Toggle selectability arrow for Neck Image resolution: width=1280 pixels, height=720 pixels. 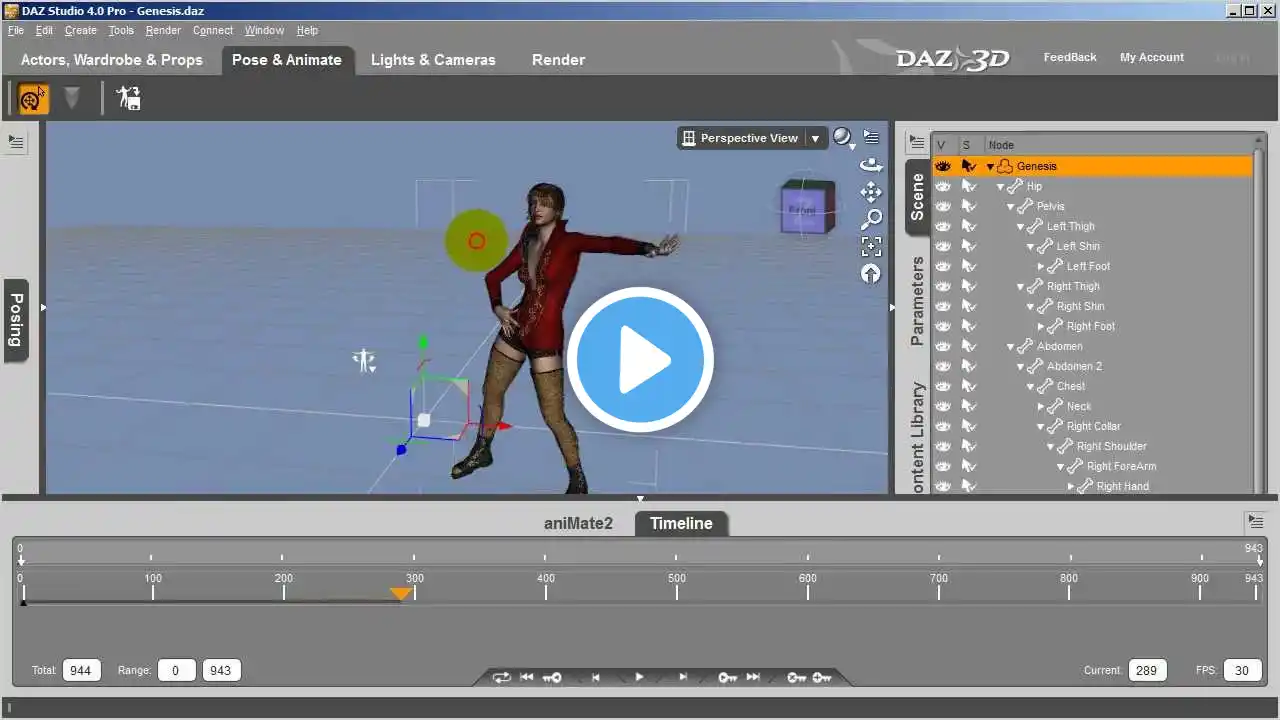[968, 406]
